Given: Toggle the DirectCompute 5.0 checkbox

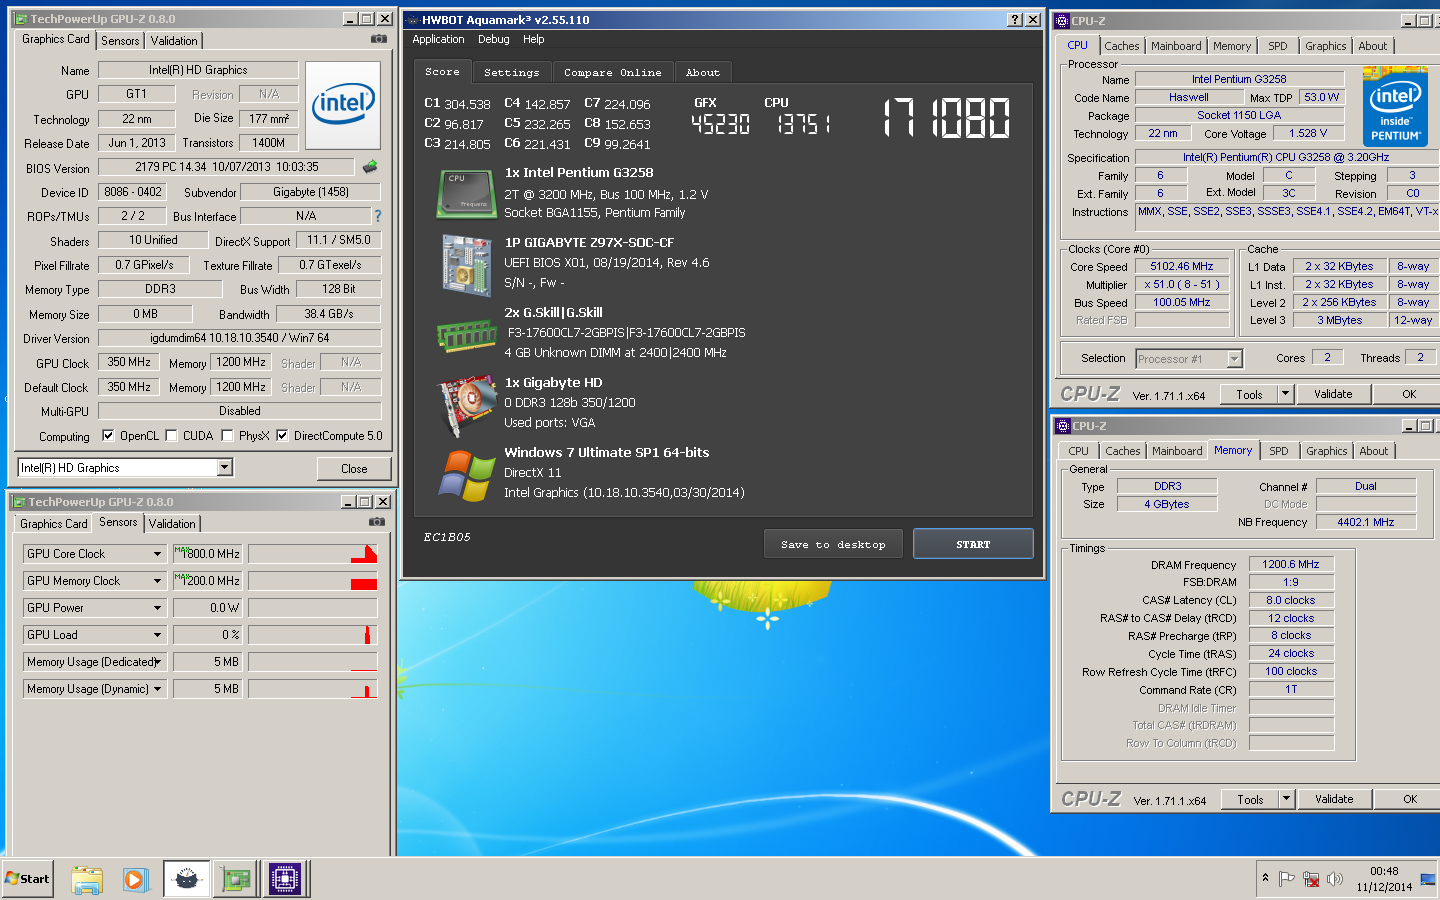Looking at the screenshot, I should (282, 435).
